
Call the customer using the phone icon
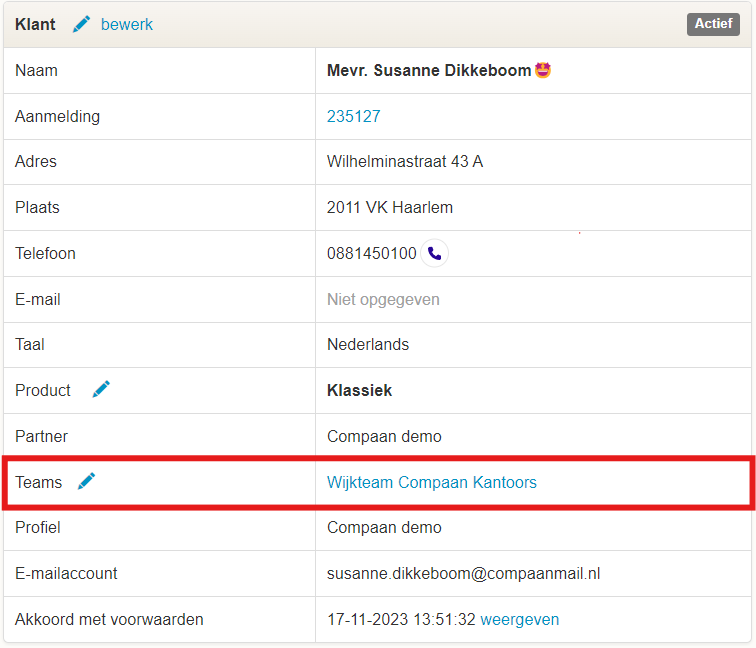click(x=434, y=253)
